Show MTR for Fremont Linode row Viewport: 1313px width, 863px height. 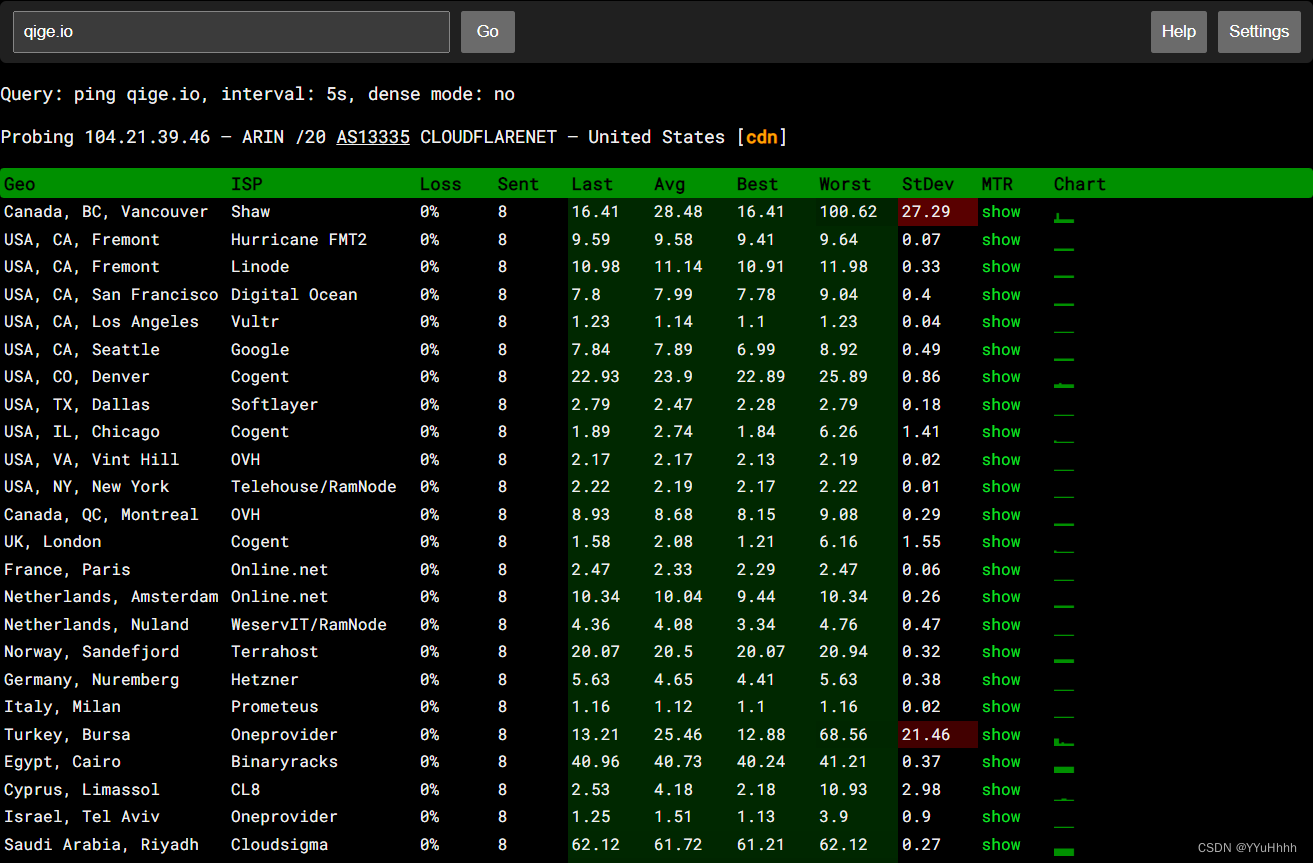(1001, 267)
